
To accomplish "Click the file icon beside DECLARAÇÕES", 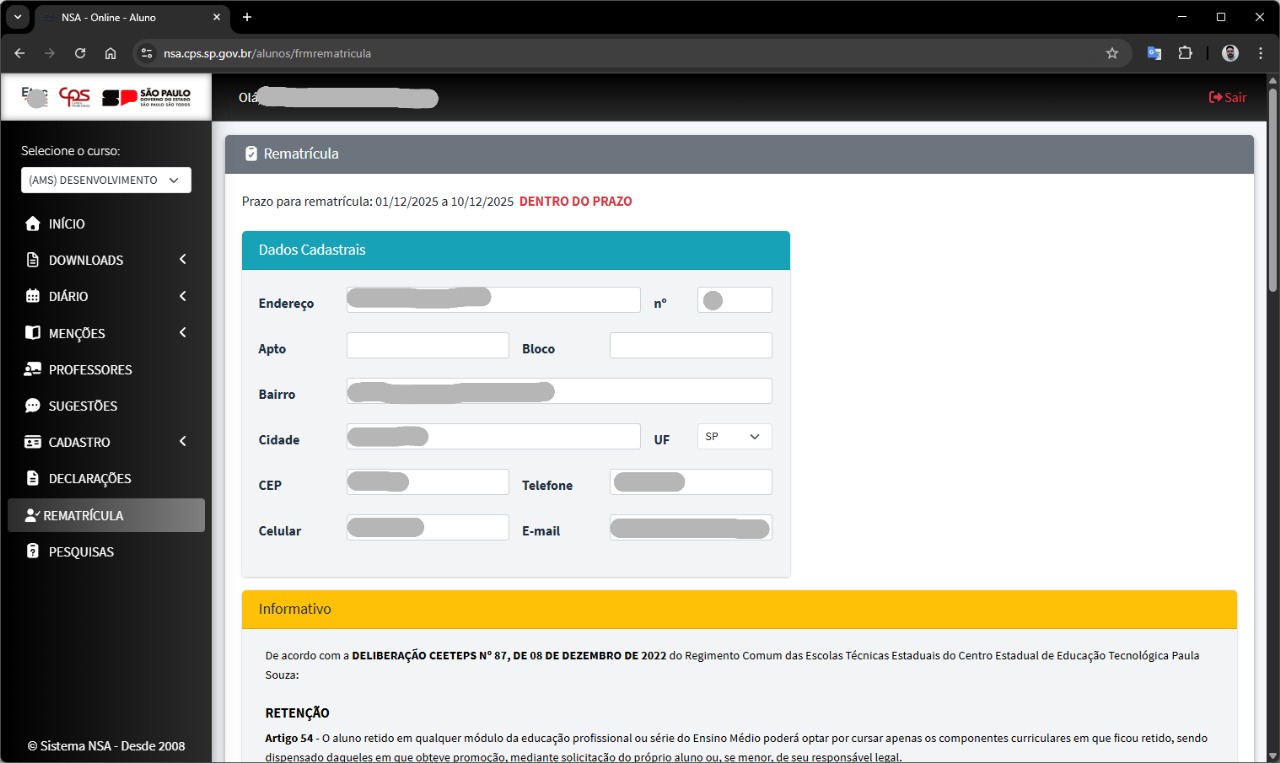I will [33, 479].
